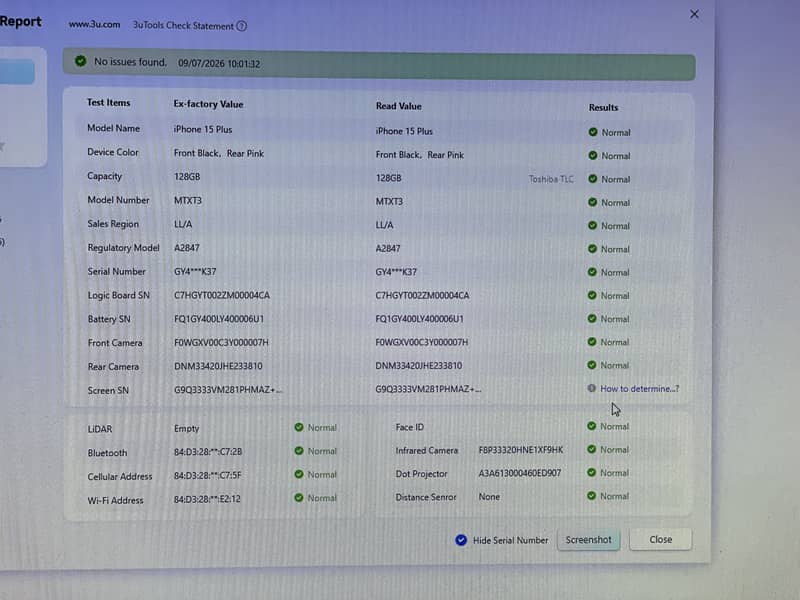Select Infrared Camera value F8P33320HNE1XF9HK
Viewport: 800px width, 600px height.
coord(520,450)
